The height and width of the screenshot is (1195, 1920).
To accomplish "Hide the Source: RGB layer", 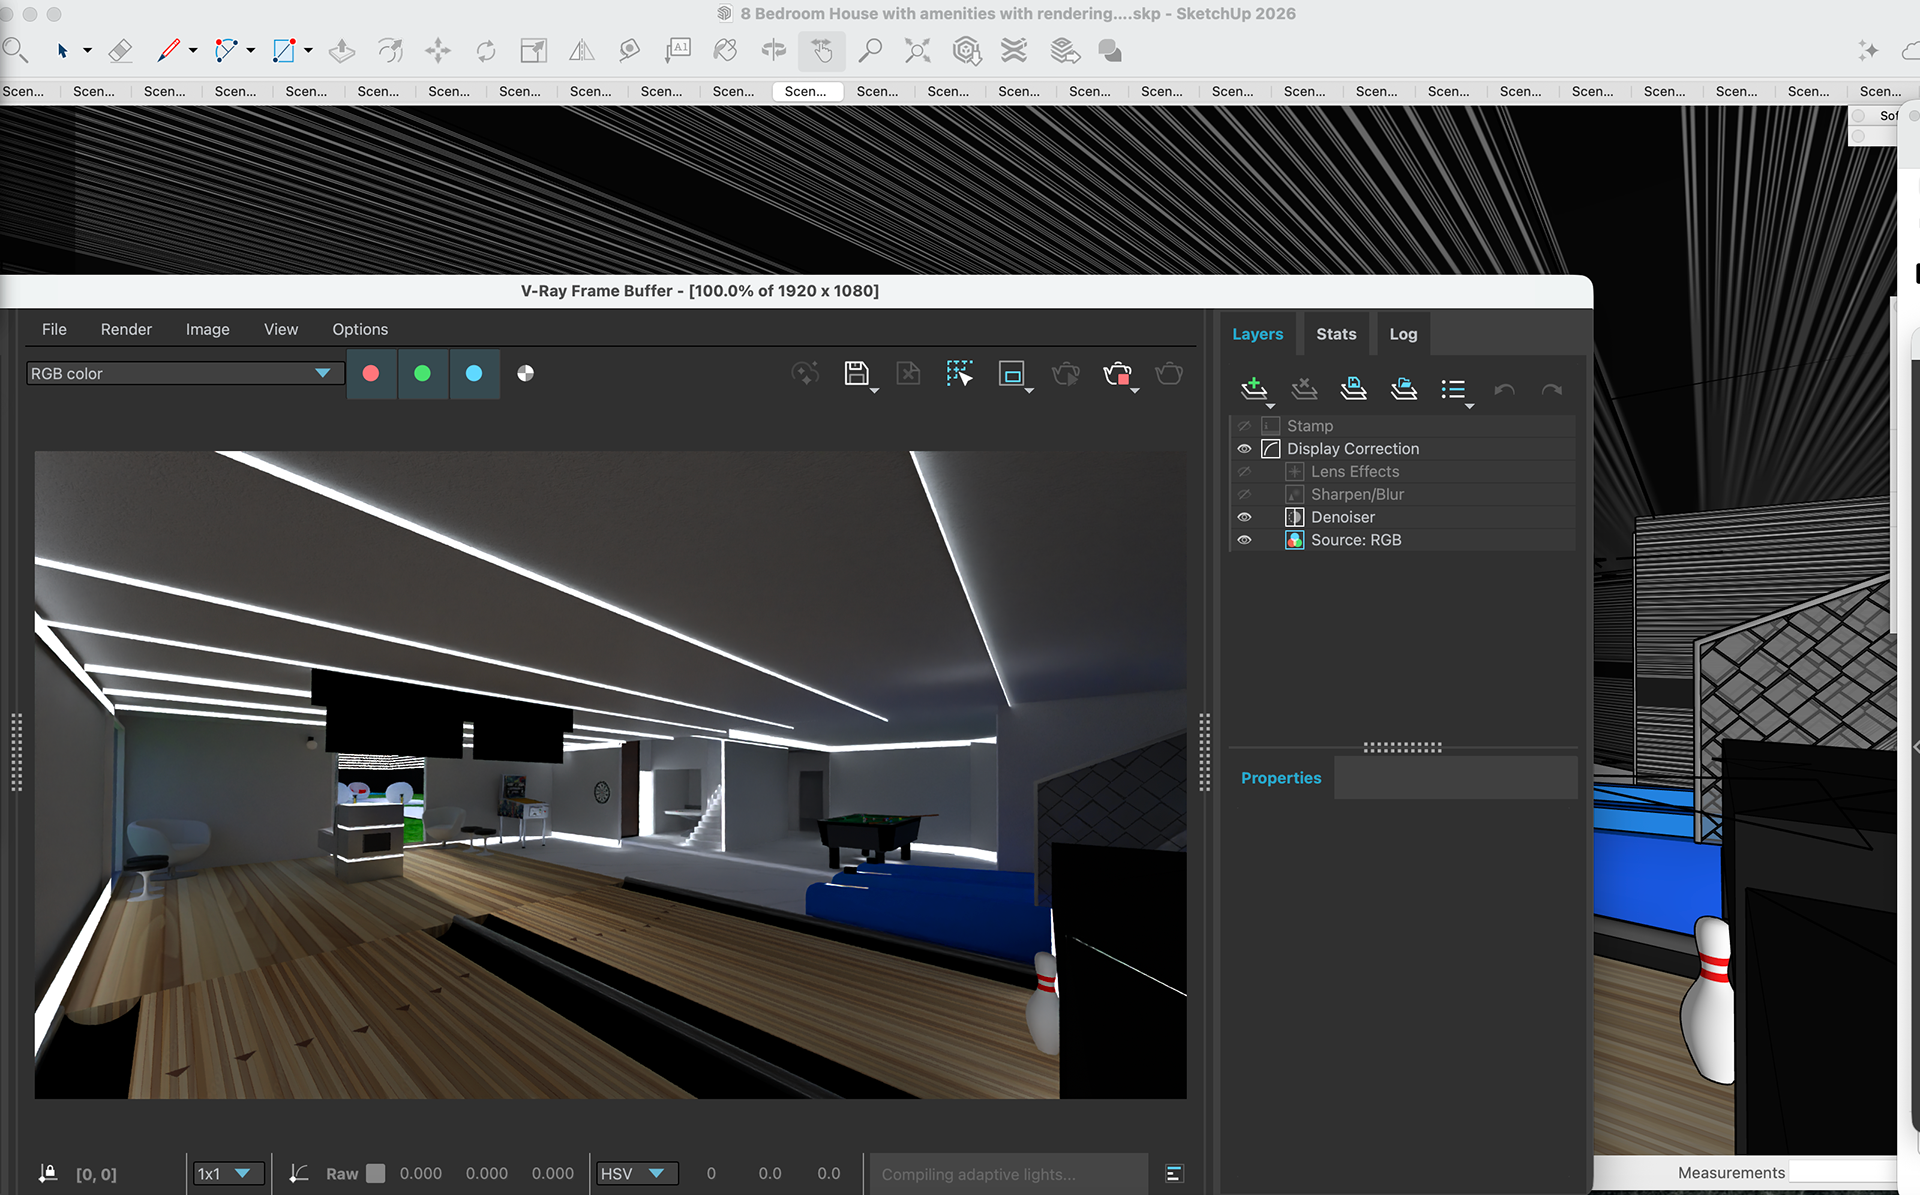I will [1244, 540].
